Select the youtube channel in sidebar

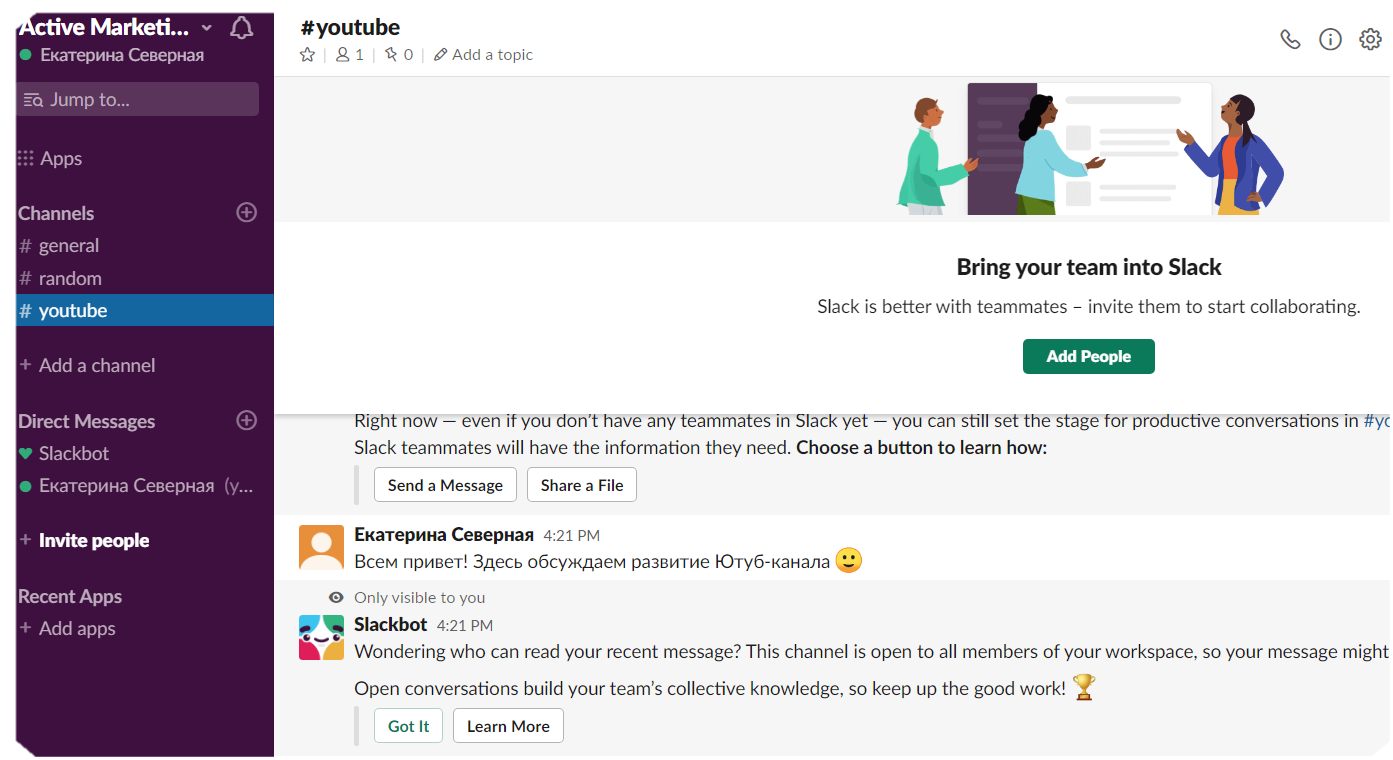pyautogui.click(x=145, y=310)
